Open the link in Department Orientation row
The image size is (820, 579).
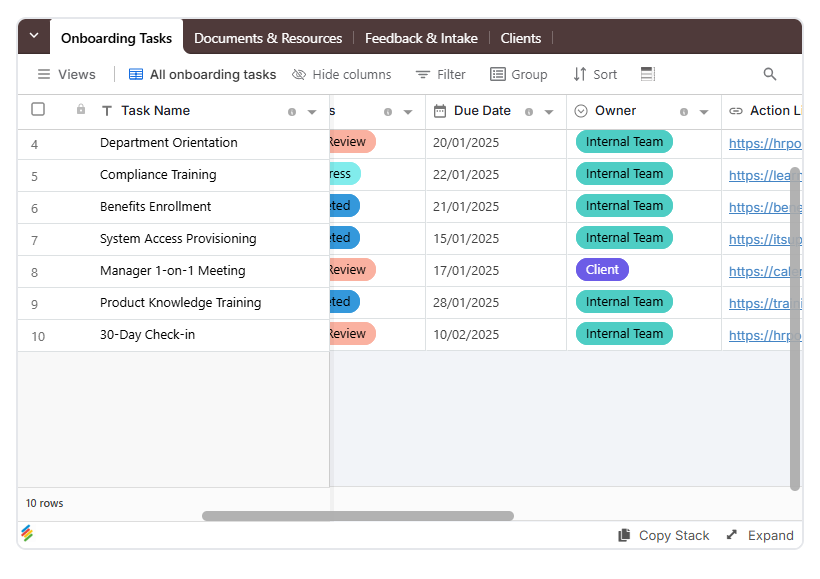click(x=765, y=143)
